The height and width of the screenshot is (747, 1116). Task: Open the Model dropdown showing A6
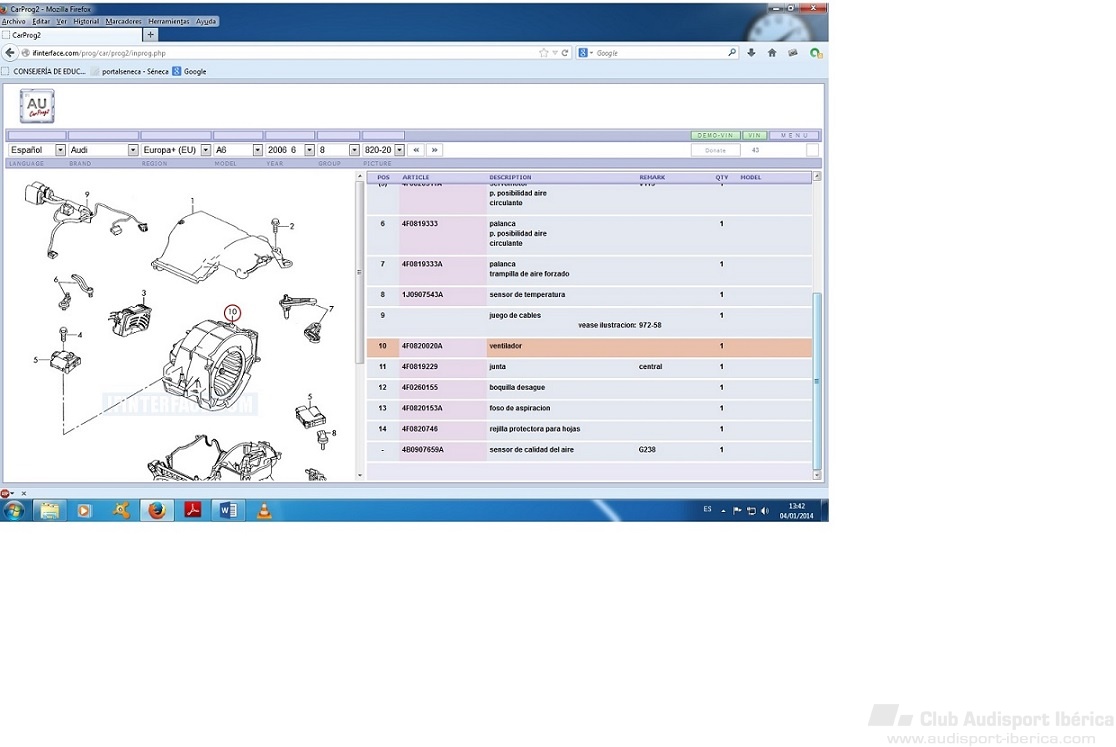(x=238, y=150)
